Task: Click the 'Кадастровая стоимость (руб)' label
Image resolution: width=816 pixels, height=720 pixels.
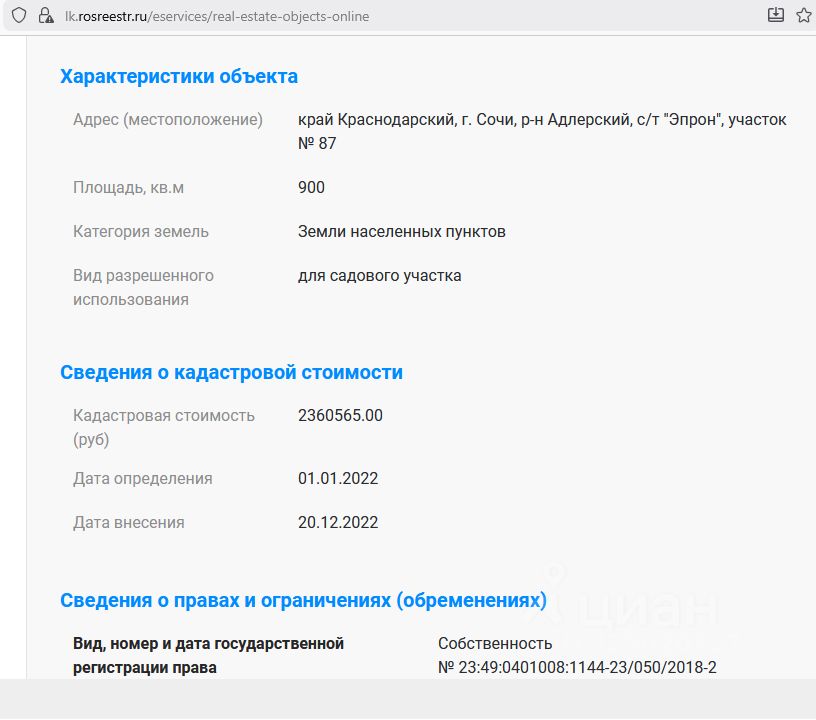Action: 164,427
